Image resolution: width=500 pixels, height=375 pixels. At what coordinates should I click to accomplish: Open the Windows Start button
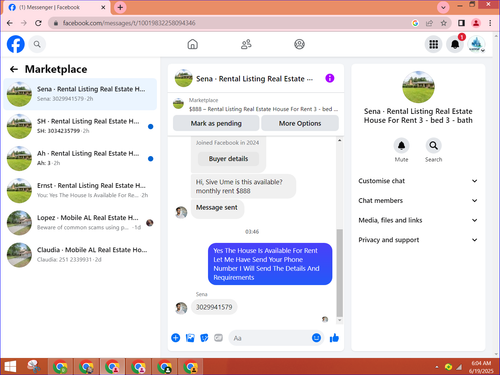[x=10, y=367]
